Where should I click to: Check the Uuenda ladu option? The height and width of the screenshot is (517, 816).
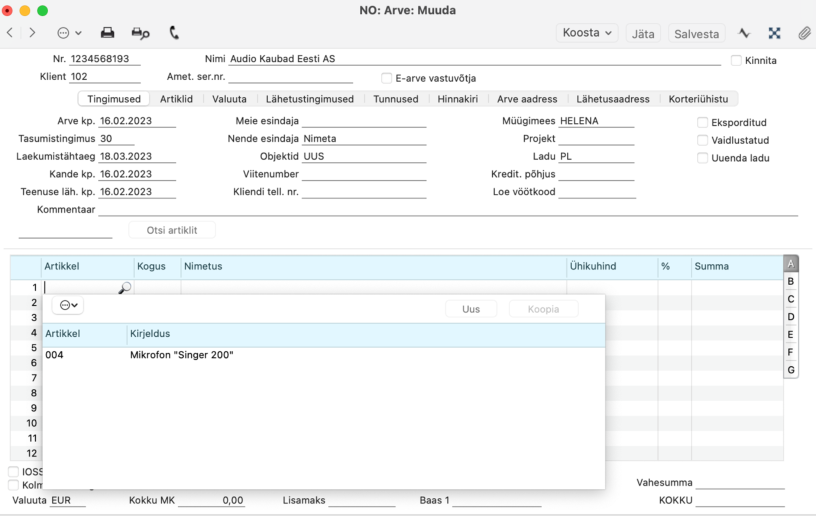702,158
